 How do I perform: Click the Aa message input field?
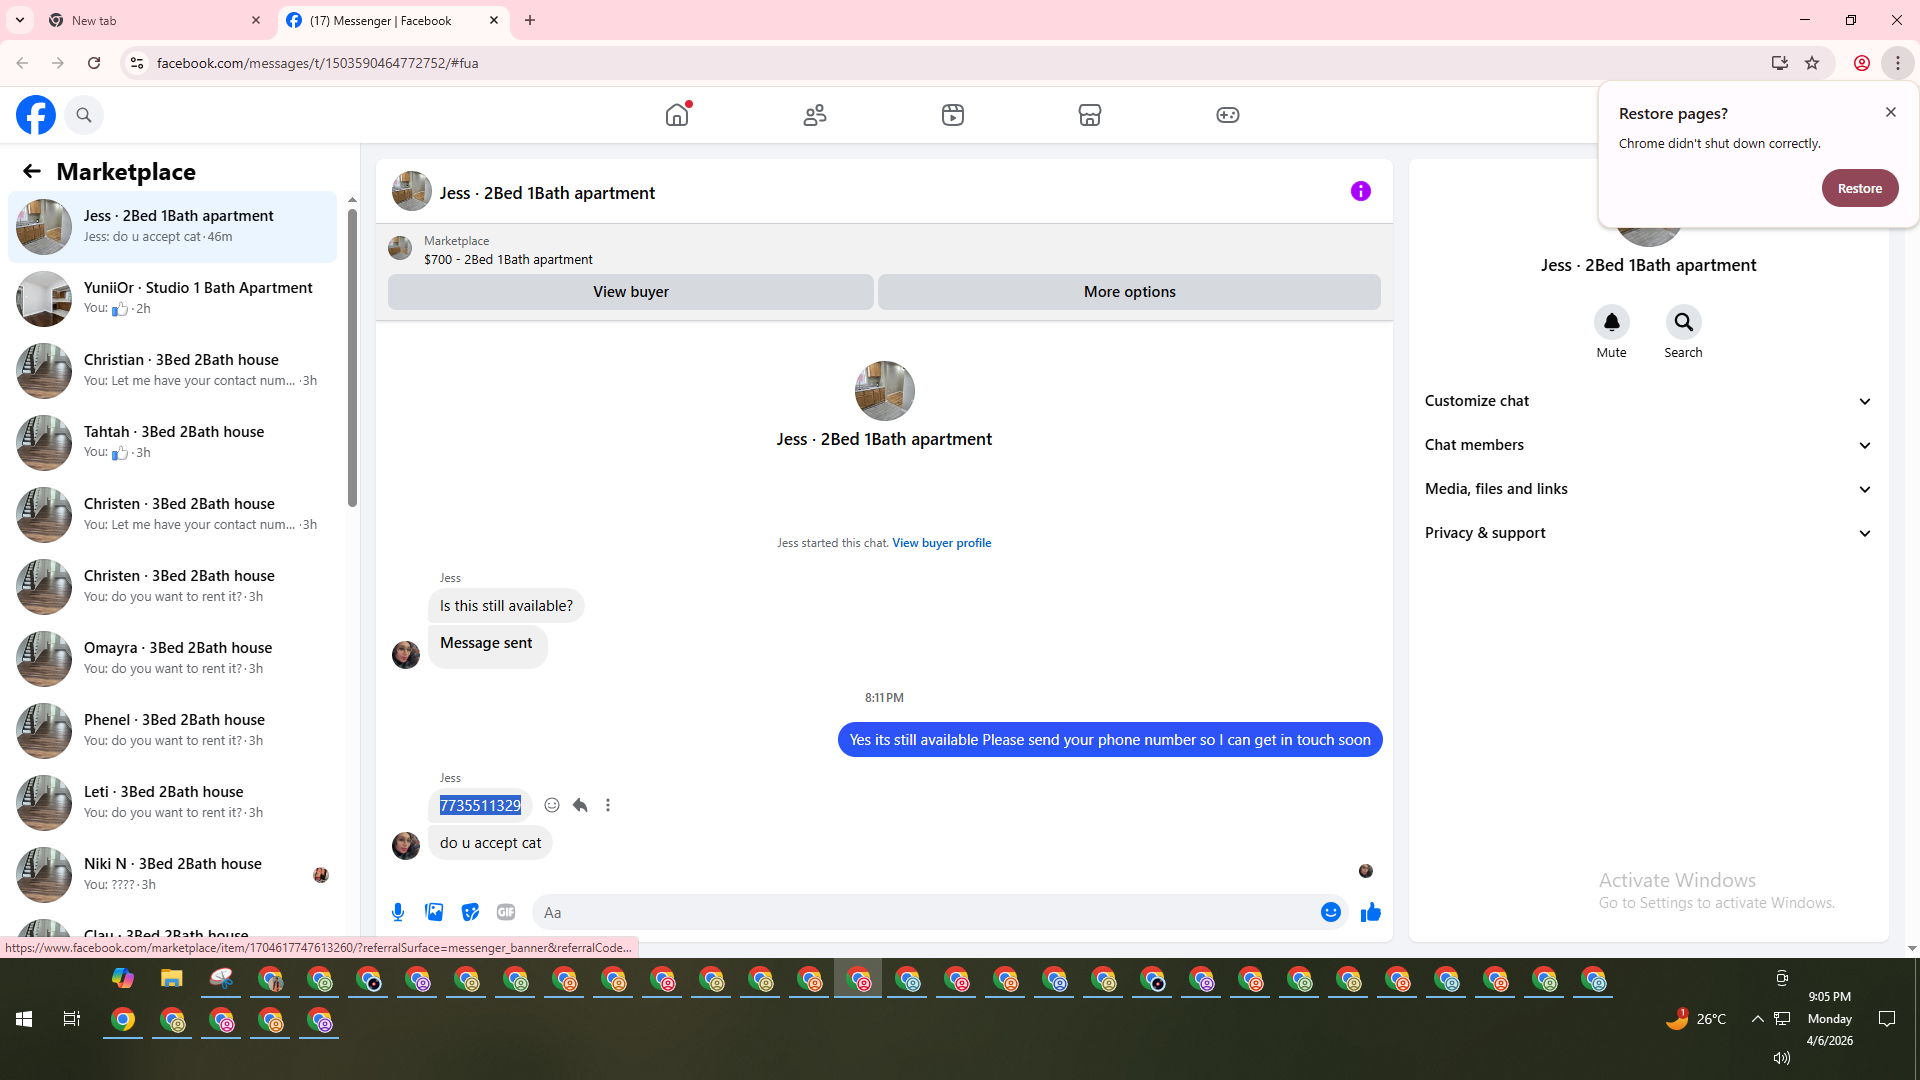tap(924, 912)
